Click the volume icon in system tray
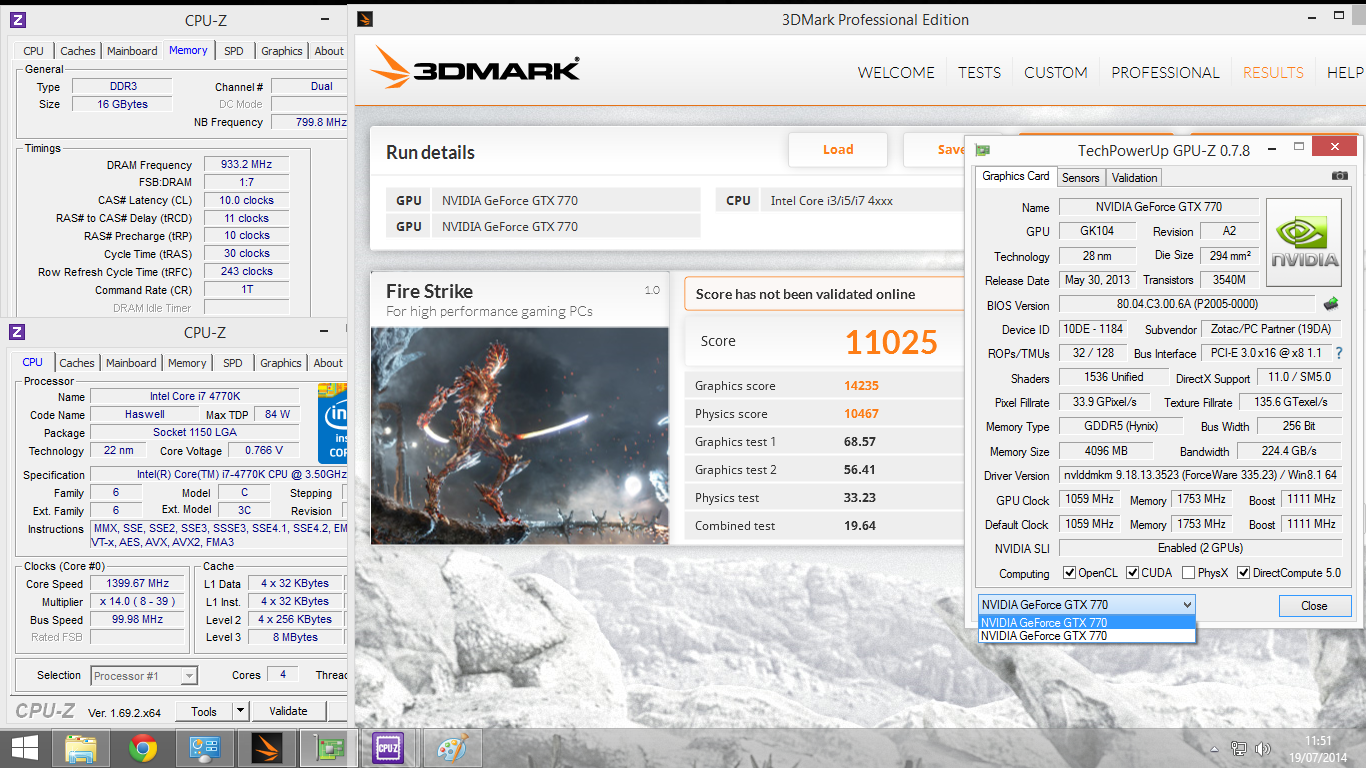 (x=1262, y=748)
